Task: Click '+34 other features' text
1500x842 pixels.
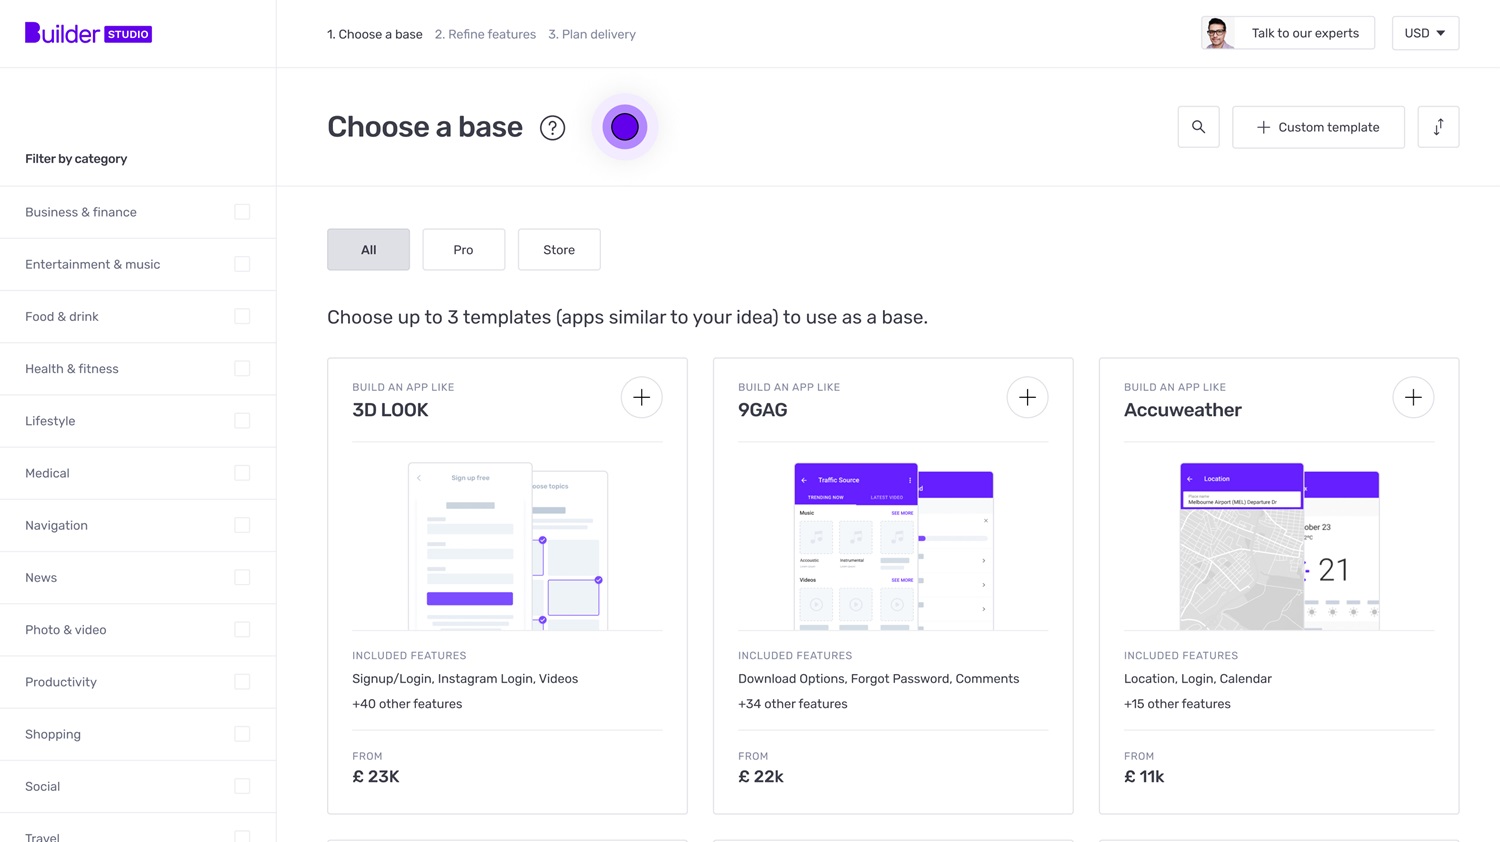Action: coord(793,704)
